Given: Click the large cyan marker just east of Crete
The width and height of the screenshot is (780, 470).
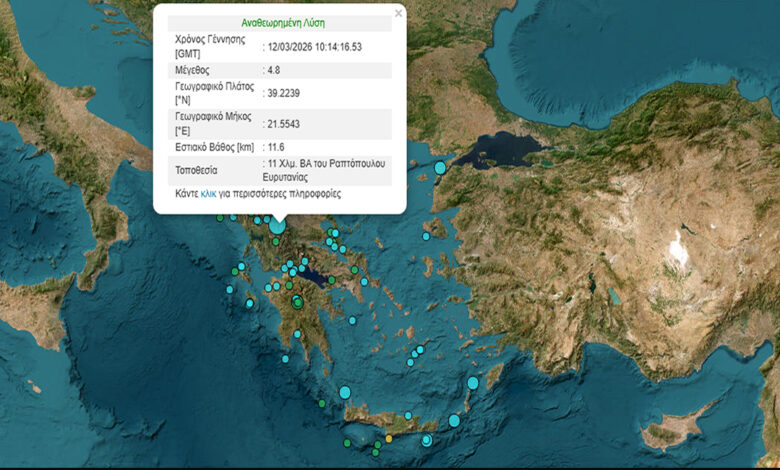Looking at the screenshot, I should pyautogui.click(x=454, y=421).
